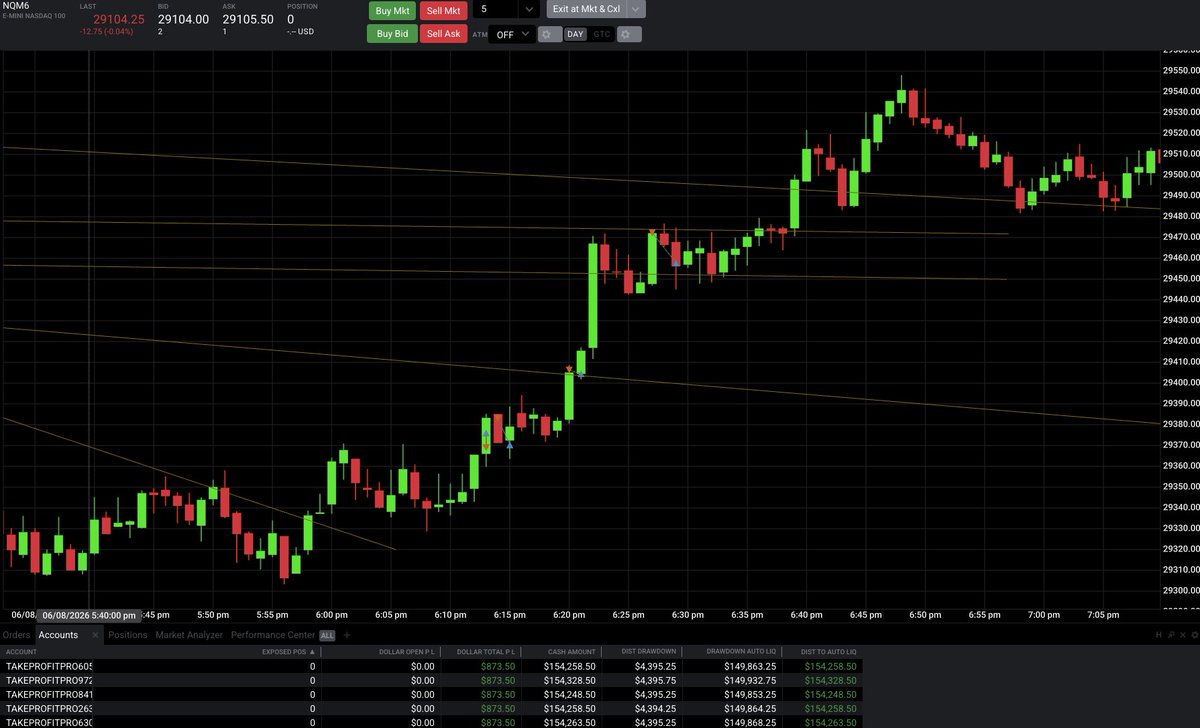
Task: Open the Market Analyzer tab
Action: (189, 635)
